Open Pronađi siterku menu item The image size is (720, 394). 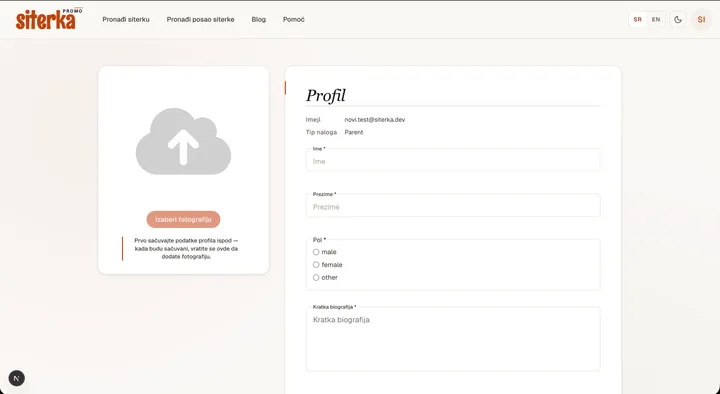(x=126, y=19)
